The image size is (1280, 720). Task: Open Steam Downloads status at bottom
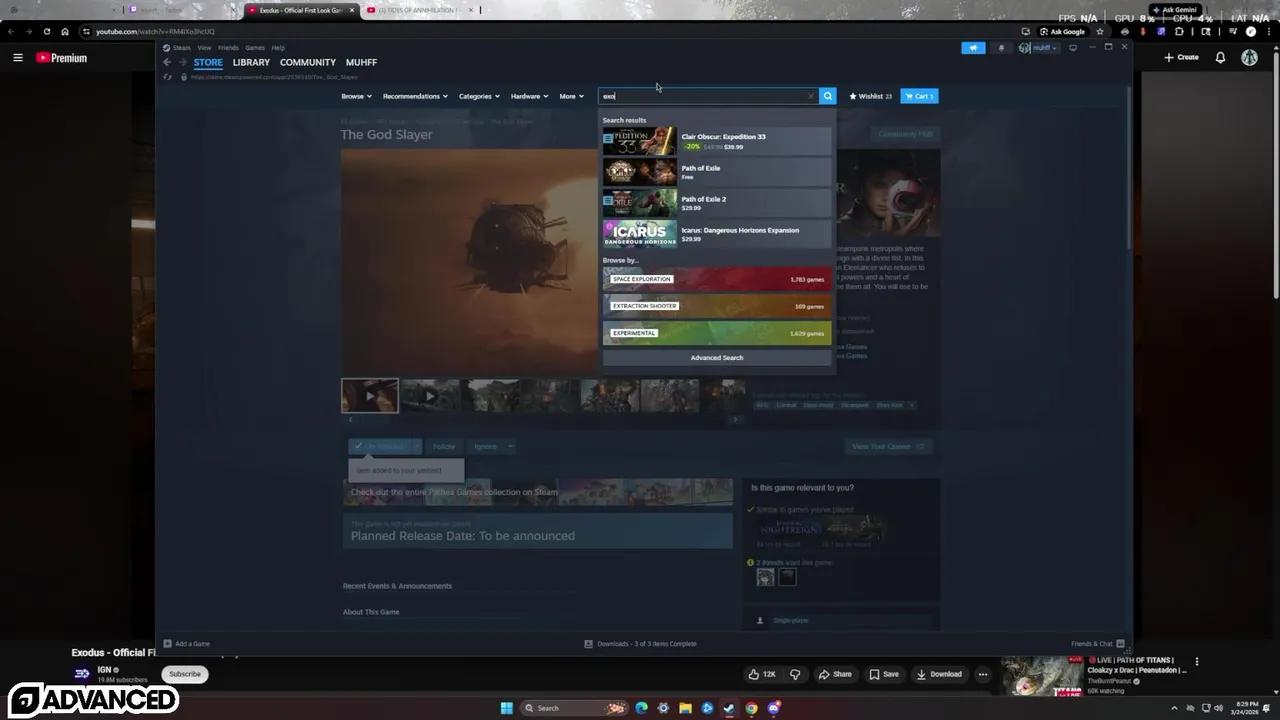640,644
